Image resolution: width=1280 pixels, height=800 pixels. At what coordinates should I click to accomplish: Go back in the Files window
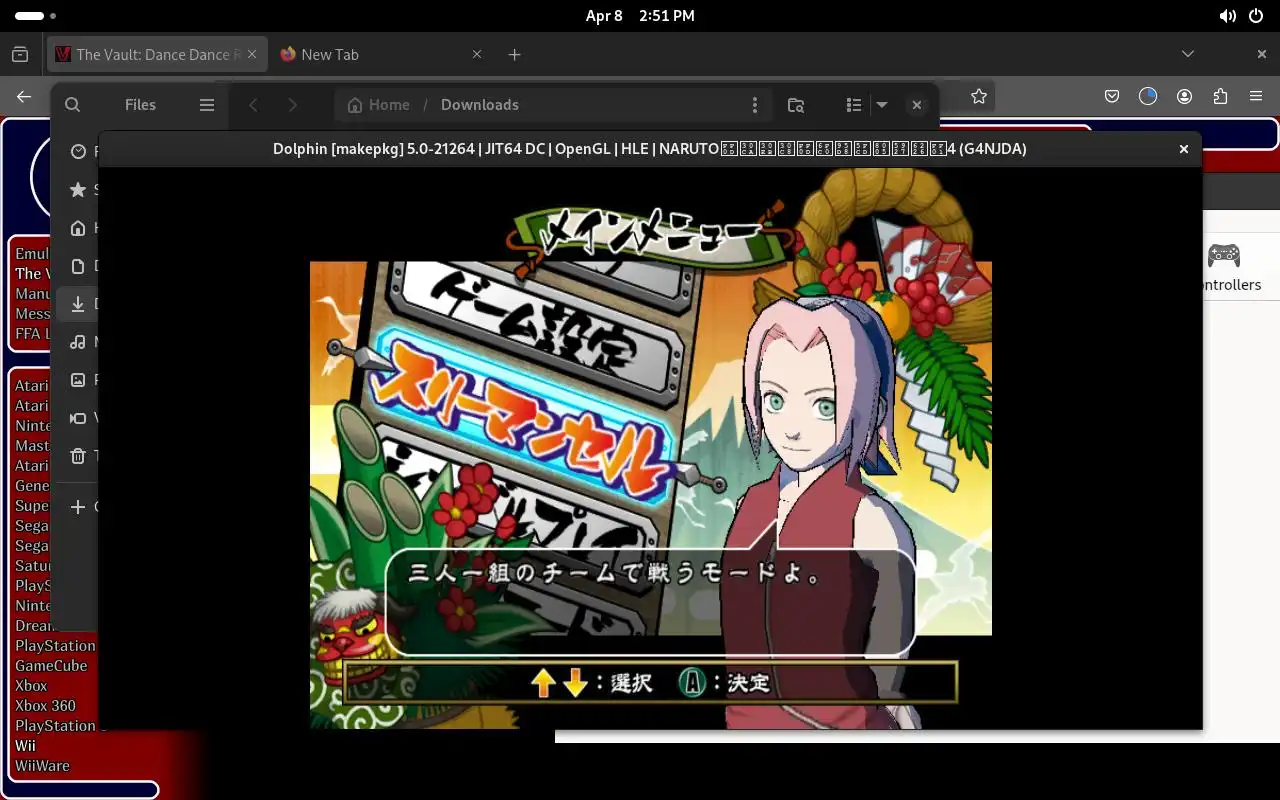point(254,105)
